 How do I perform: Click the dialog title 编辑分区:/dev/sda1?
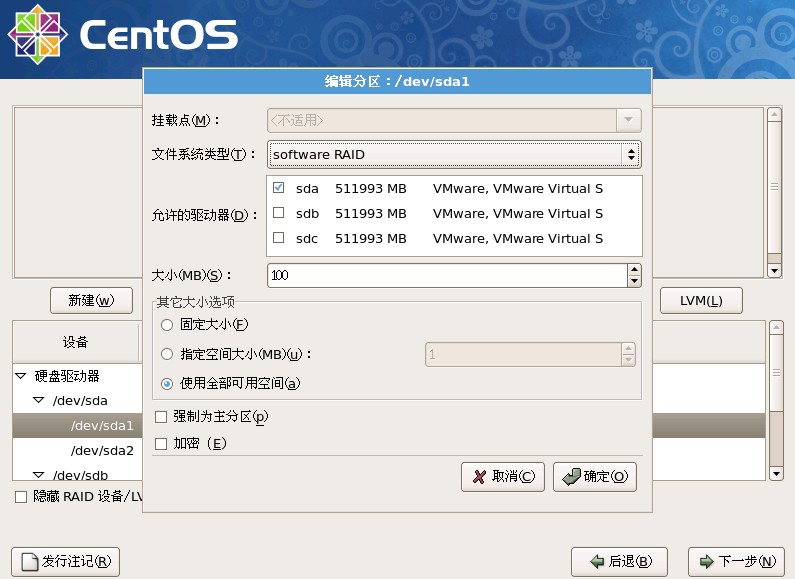point(397,81)
